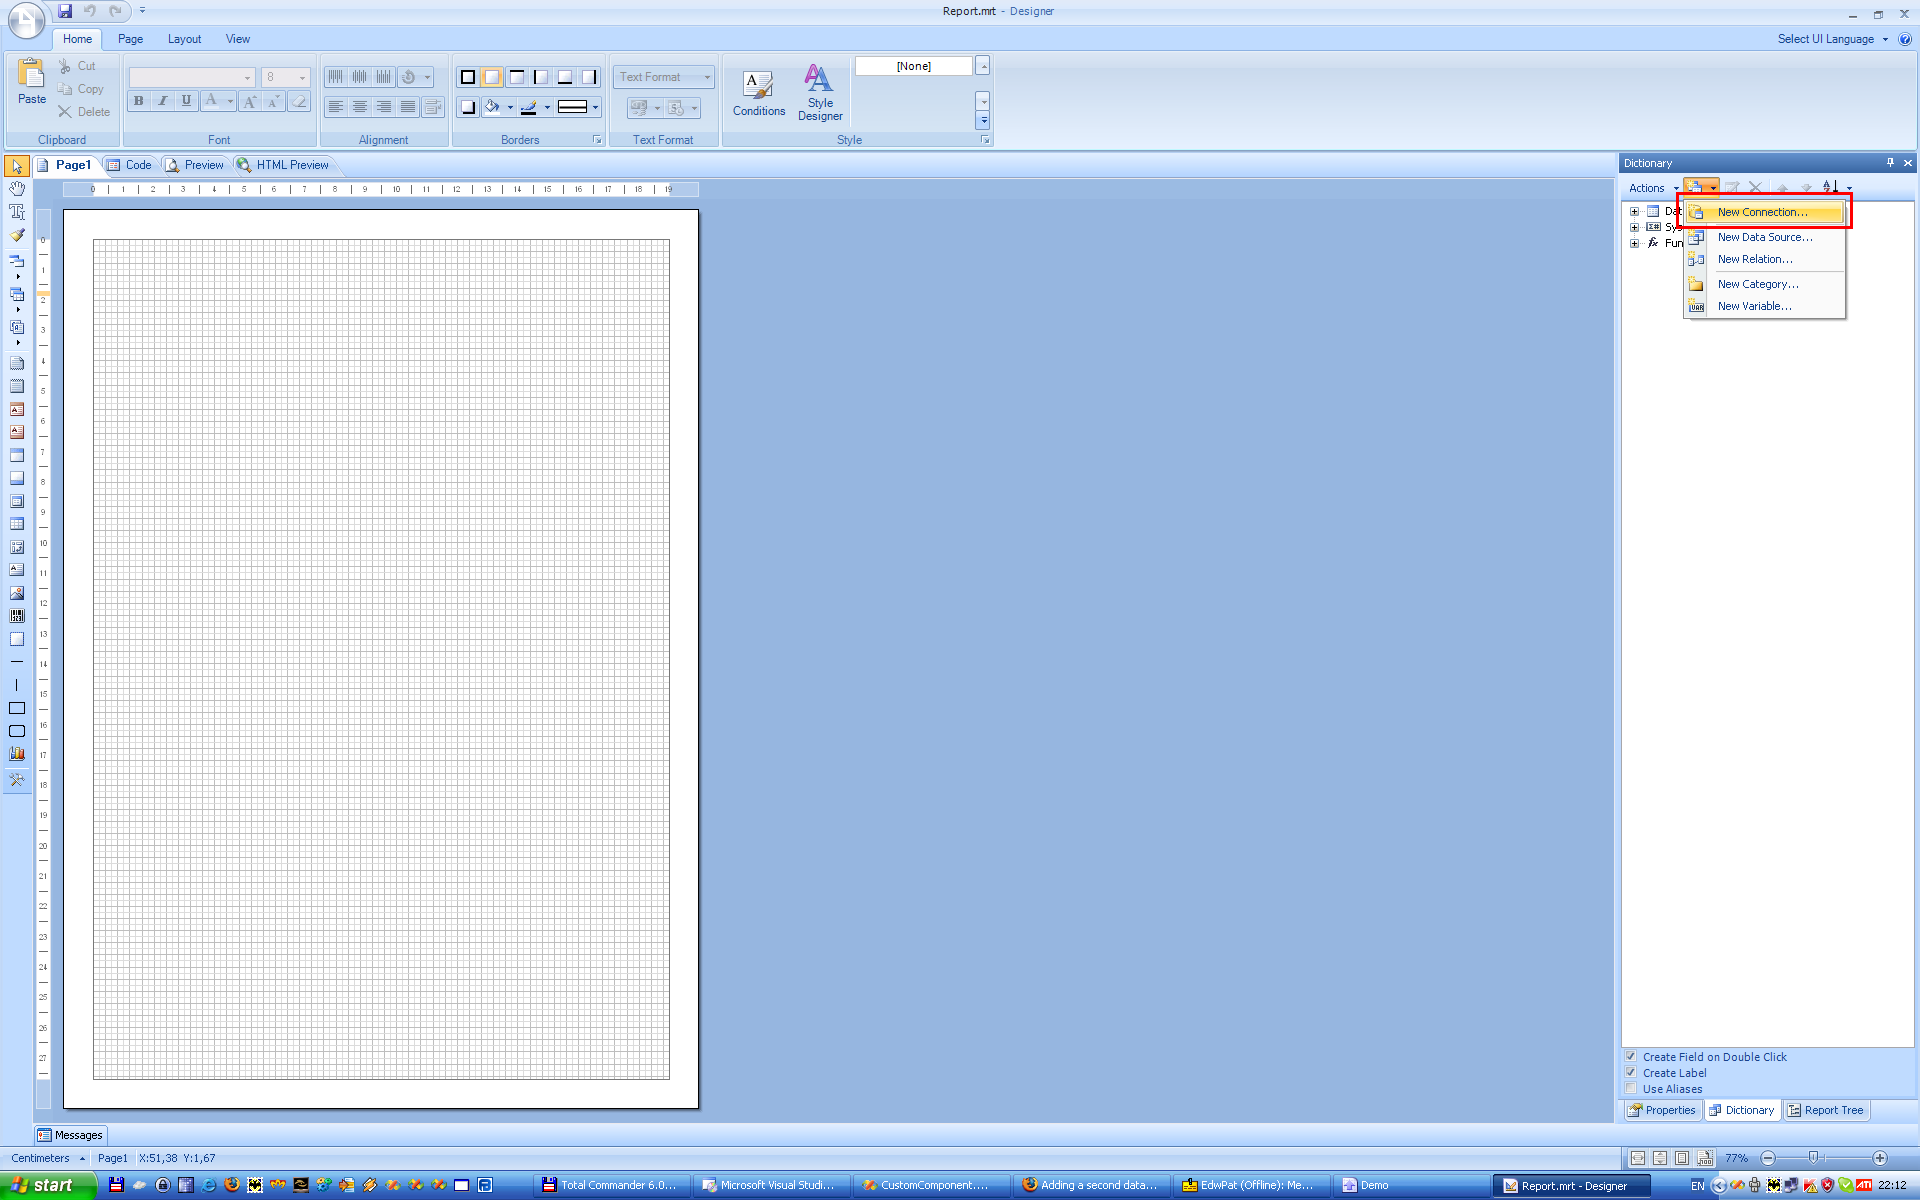Switch to the Properties panel tab
This screenshot has height=1200, width=1920.
[1662, 1110]
